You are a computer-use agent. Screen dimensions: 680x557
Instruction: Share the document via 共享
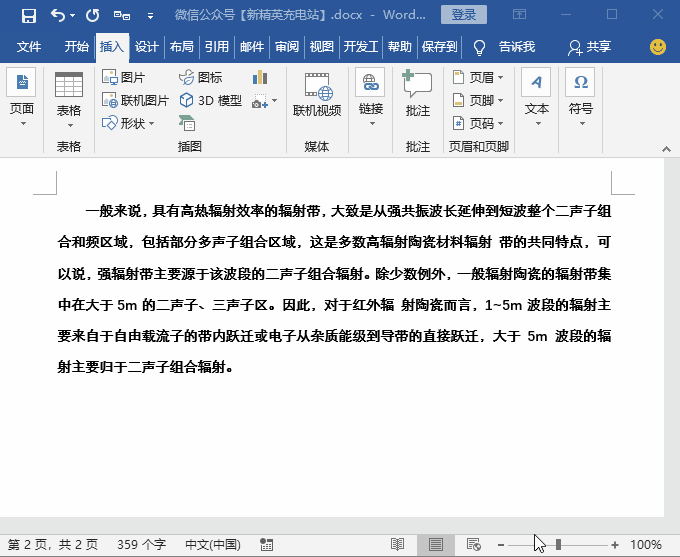[589, 46]
